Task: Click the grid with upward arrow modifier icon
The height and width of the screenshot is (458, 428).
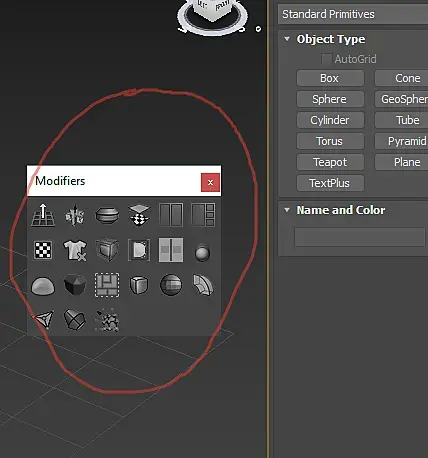Action: point(43,215)
